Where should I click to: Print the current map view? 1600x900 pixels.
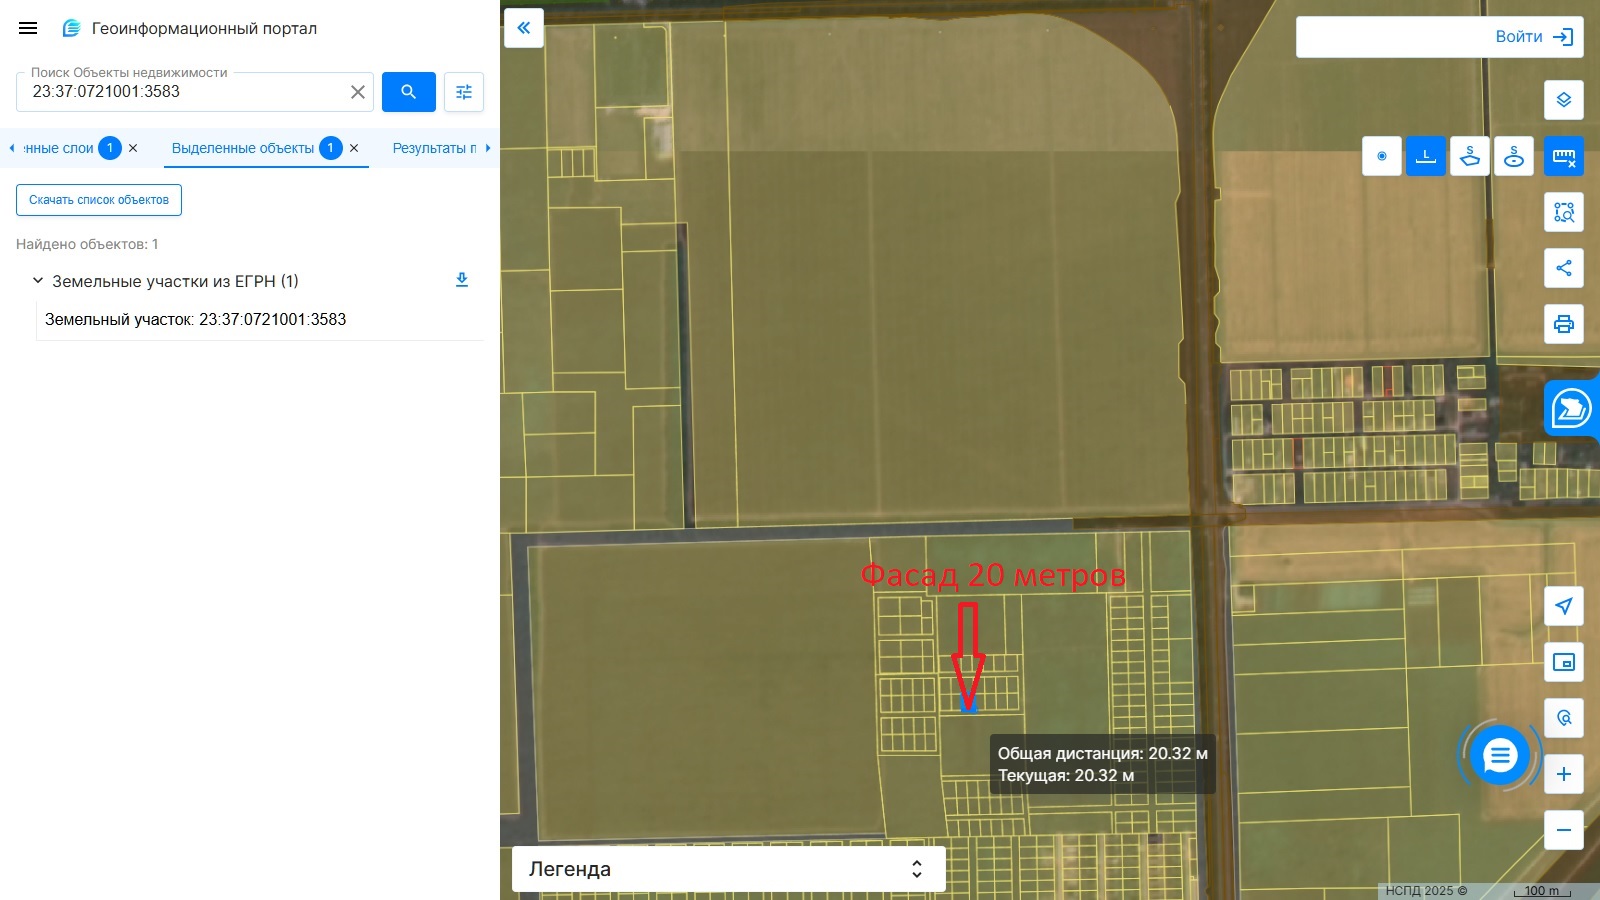1563,324
